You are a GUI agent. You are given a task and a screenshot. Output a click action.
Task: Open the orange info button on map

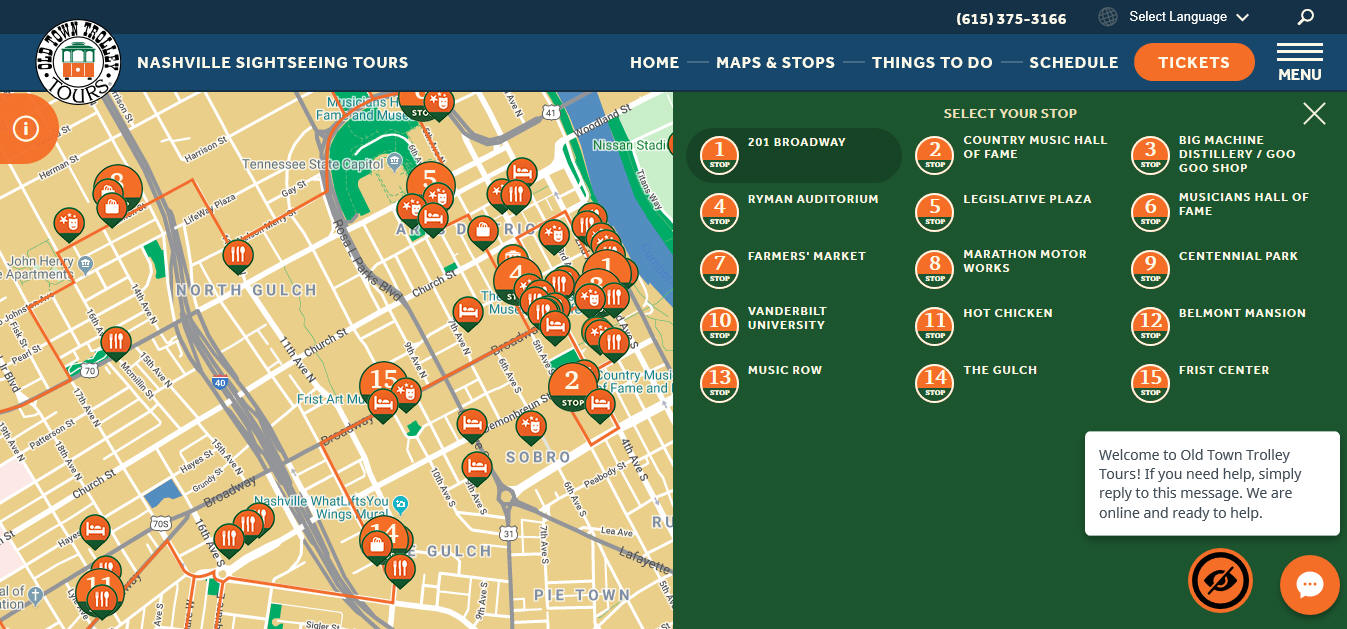[x=26, y=128]
